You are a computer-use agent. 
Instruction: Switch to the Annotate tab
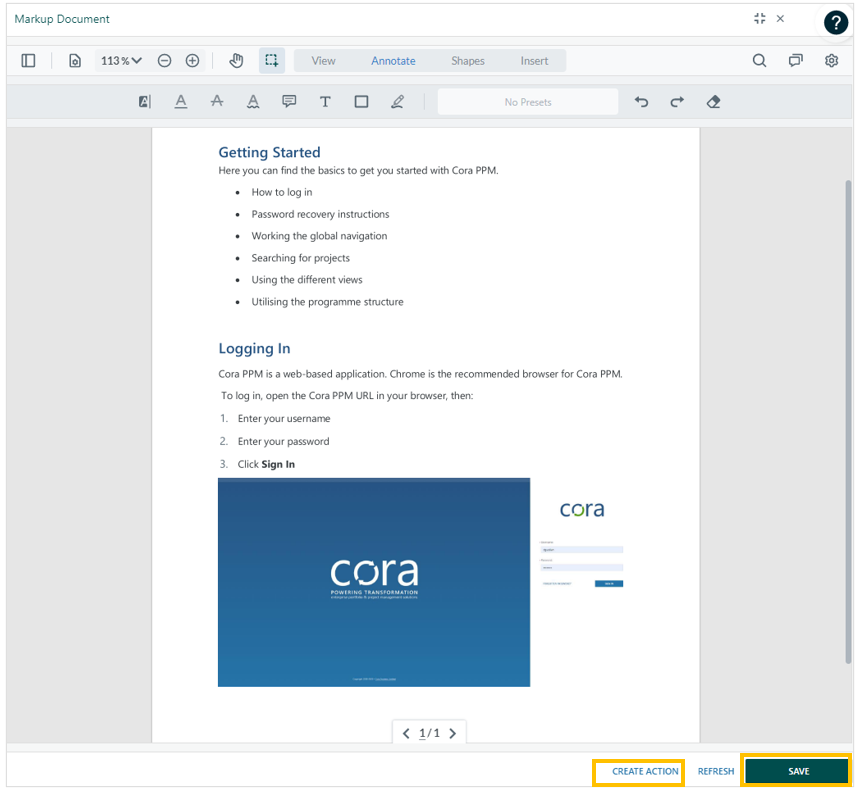(x=393, y=61)
